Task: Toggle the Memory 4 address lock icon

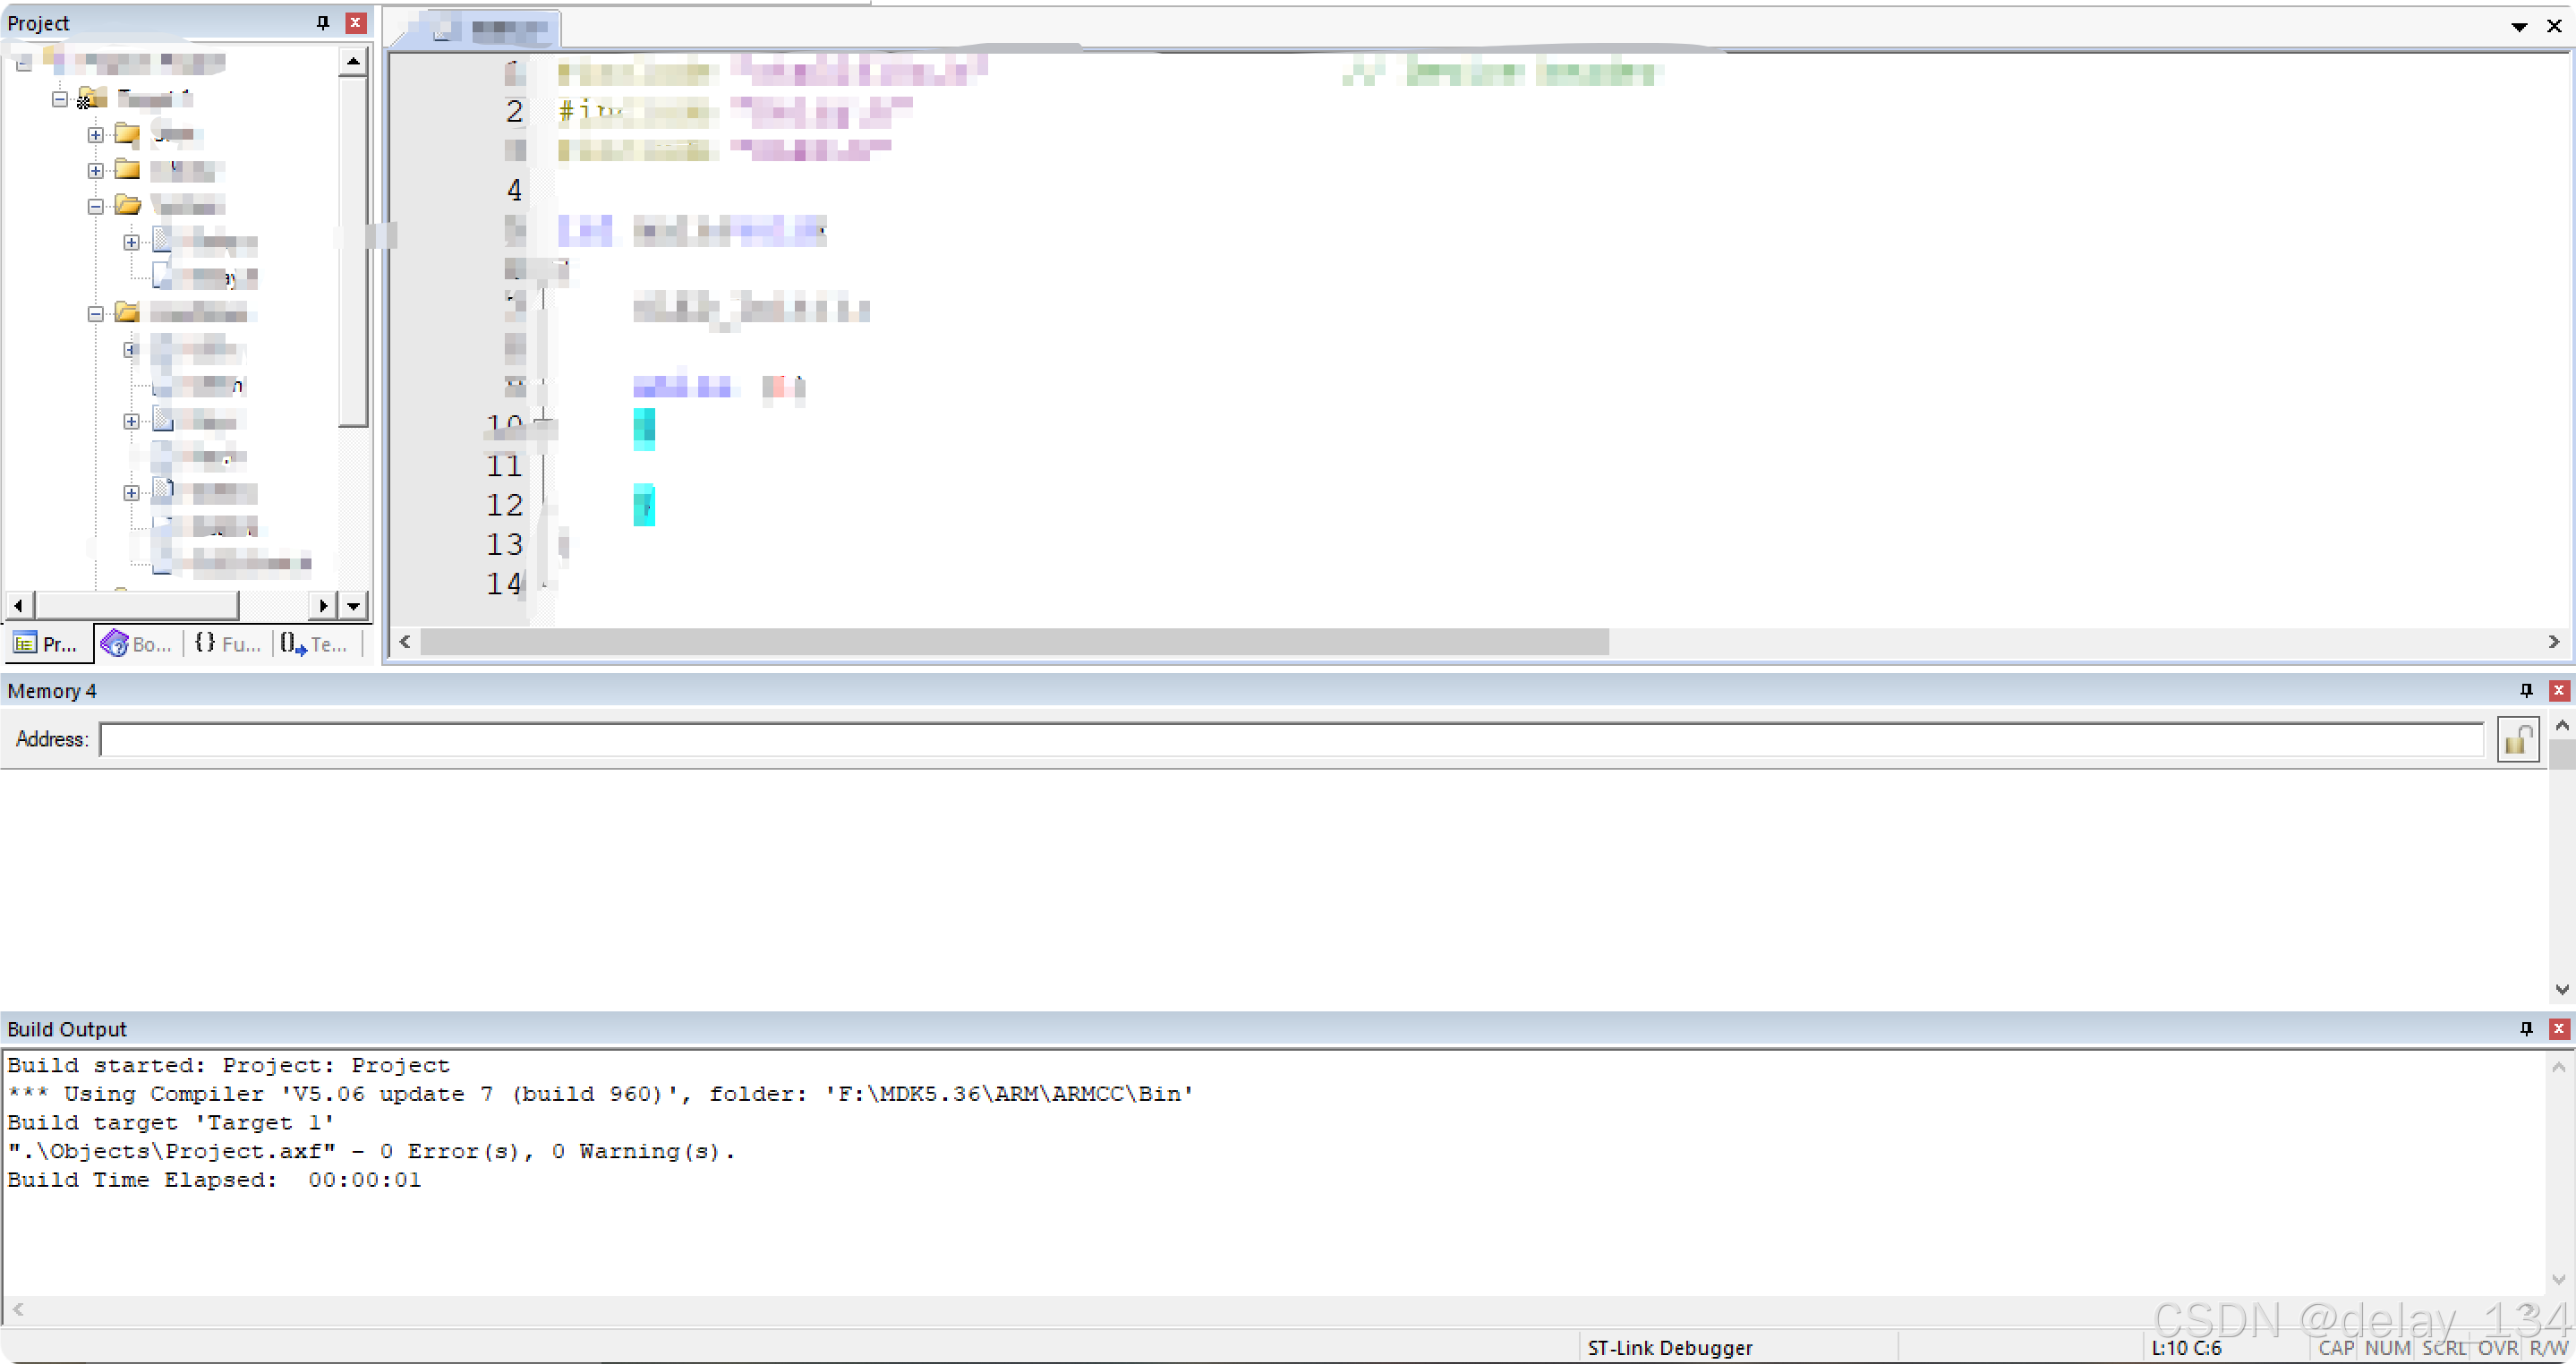Action: click(2517, 740)
